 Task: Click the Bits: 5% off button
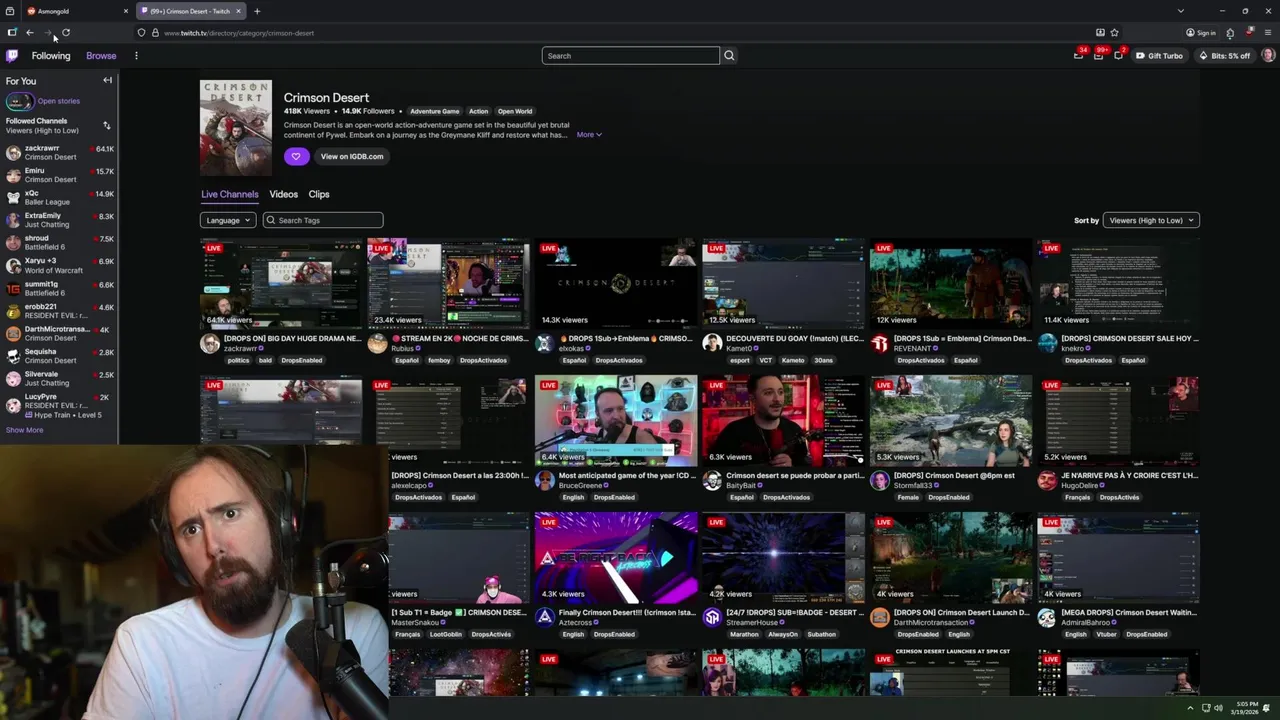[x=1225, y=56]
